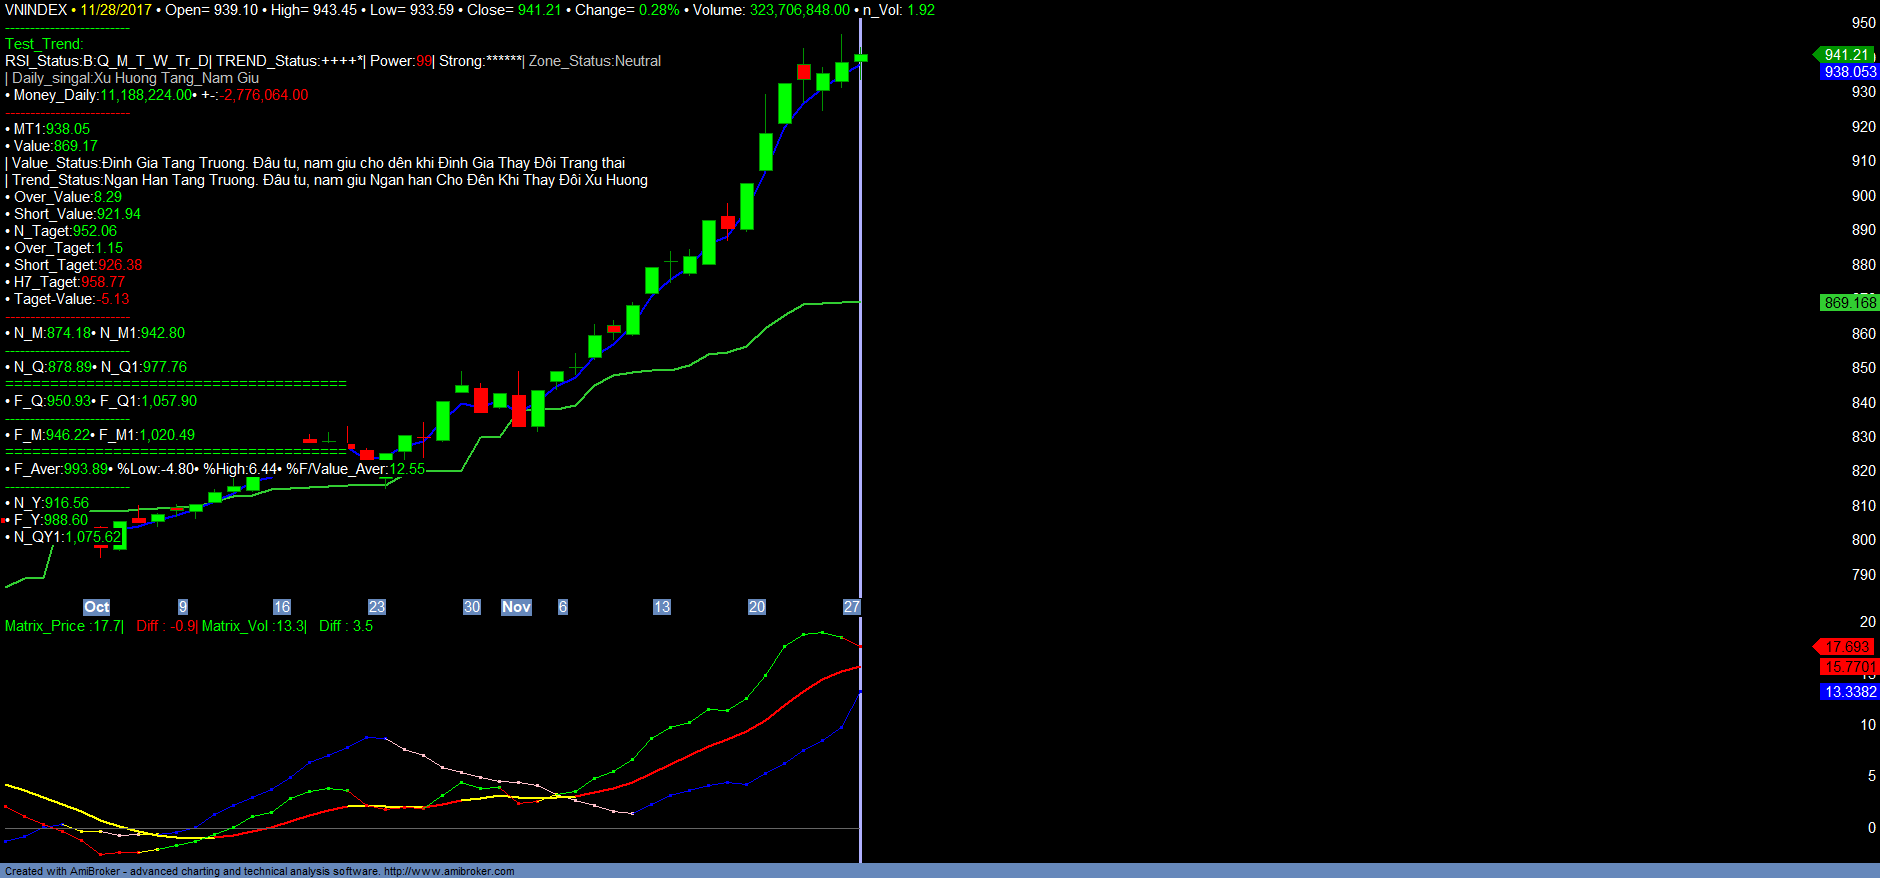1880x878 pixels.
Task: Click the 27 date marker
Action: click(x=851, y=607)
